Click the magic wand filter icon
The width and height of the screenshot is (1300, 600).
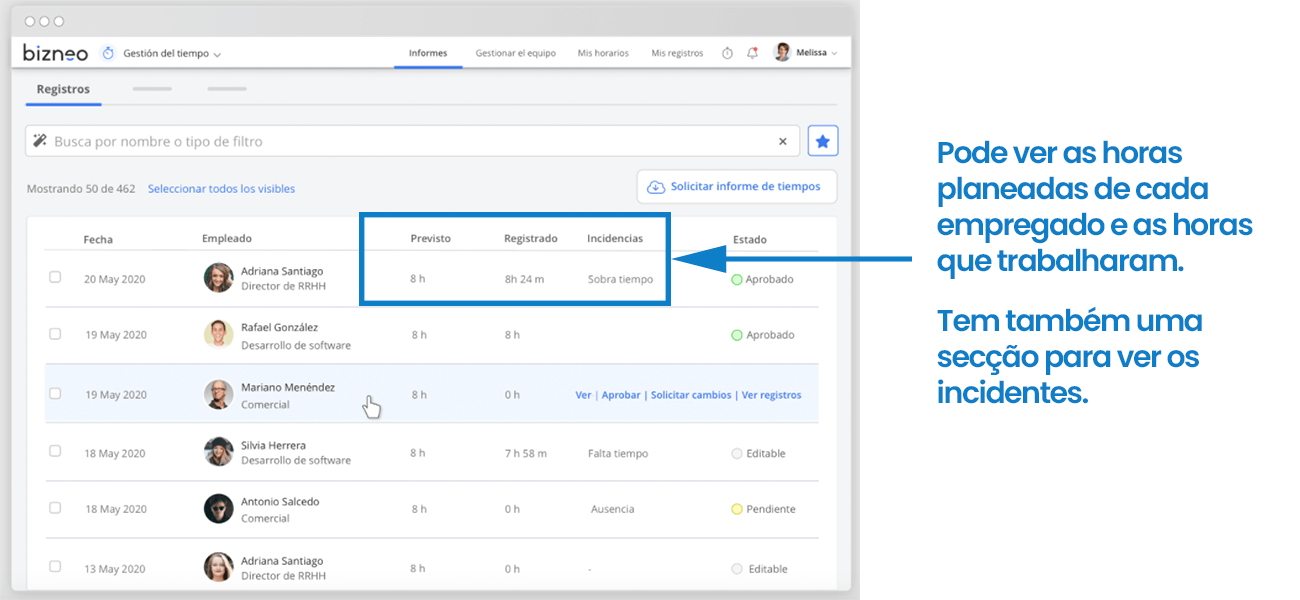(x=40, y=141)
